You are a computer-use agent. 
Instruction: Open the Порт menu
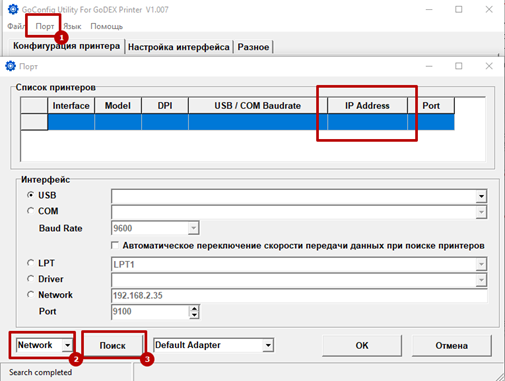(x=45, y=26)
